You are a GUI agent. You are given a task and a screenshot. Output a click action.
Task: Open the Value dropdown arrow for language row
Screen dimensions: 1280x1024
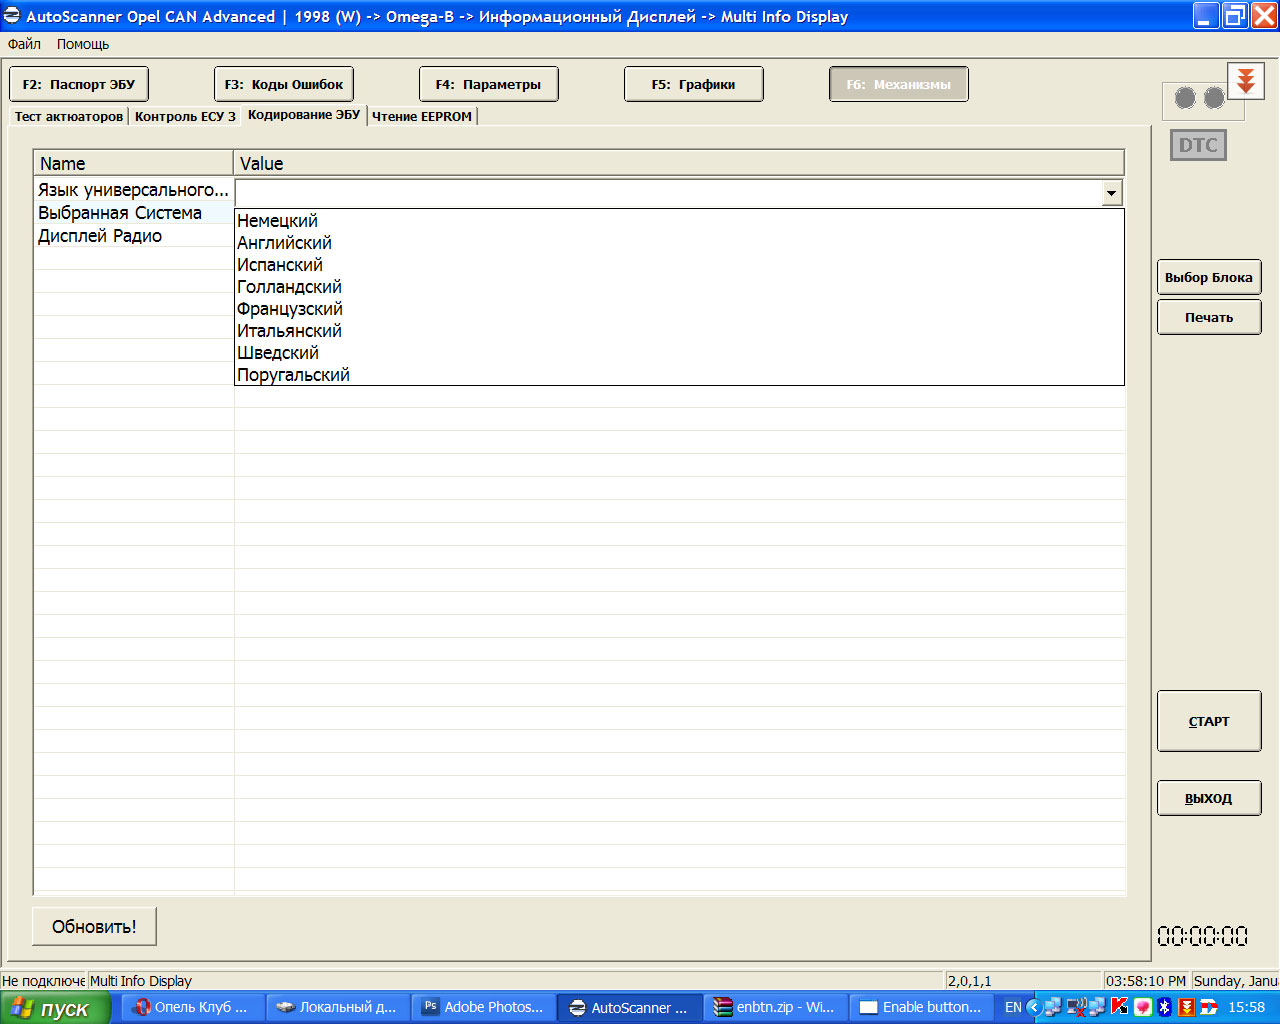pos(1111,193)
